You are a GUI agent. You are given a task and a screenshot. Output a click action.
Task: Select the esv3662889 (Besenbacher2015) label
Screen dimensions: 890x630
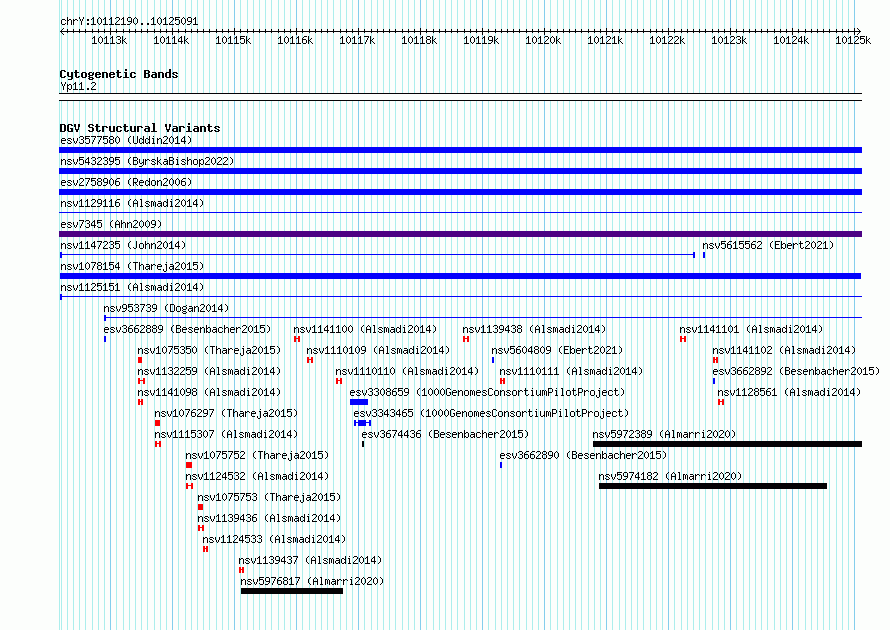pyautogui.click(x=187, y=329)
